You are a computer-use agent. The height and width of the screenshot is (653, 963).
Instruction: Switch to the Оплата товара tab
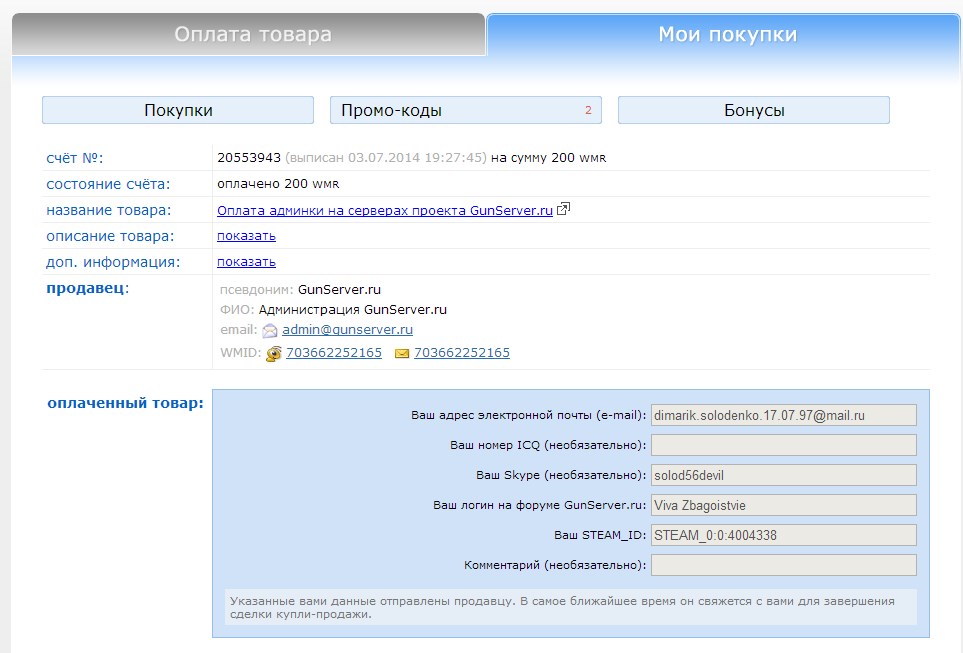point(252,35)
